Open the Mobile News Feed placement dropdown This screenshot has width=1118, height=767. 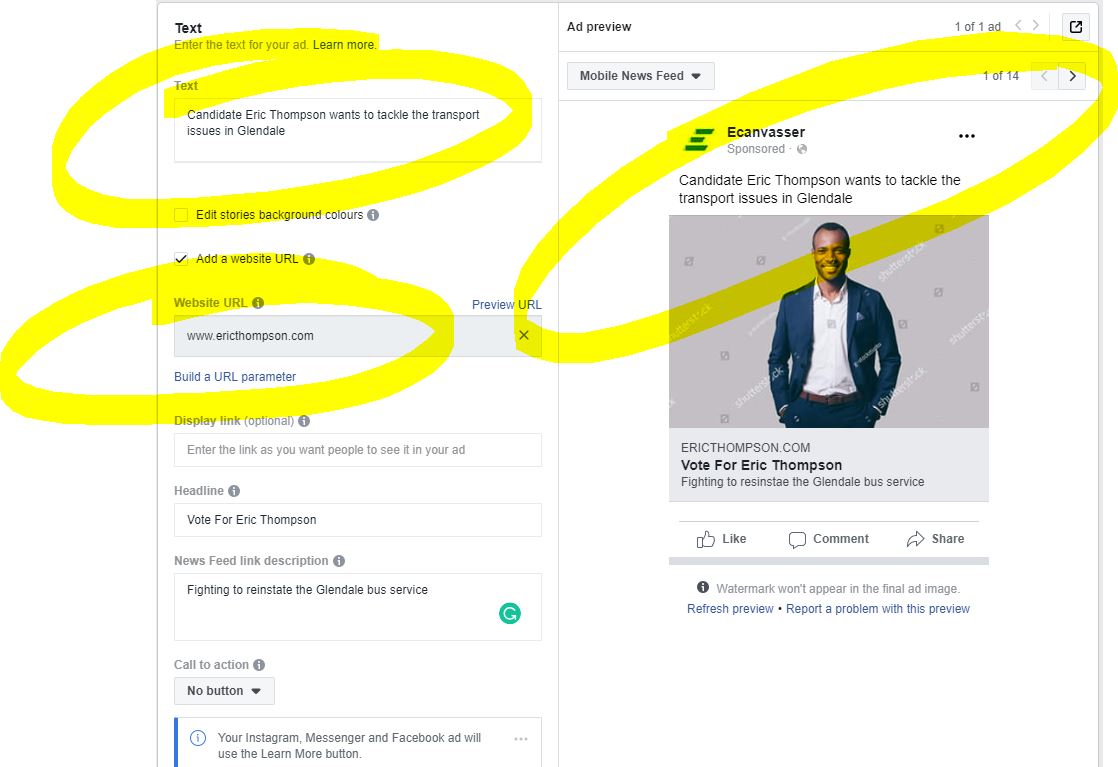pyautogui.click(x=640, y=76)
